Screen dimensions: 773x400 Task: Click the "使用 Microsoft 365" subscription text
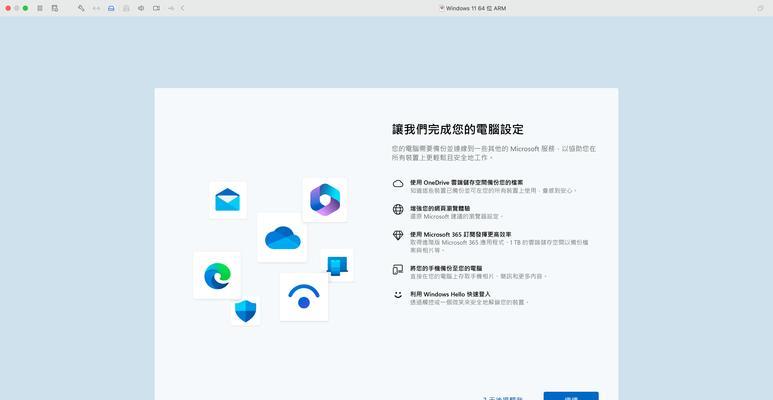[x=460, y=234]
